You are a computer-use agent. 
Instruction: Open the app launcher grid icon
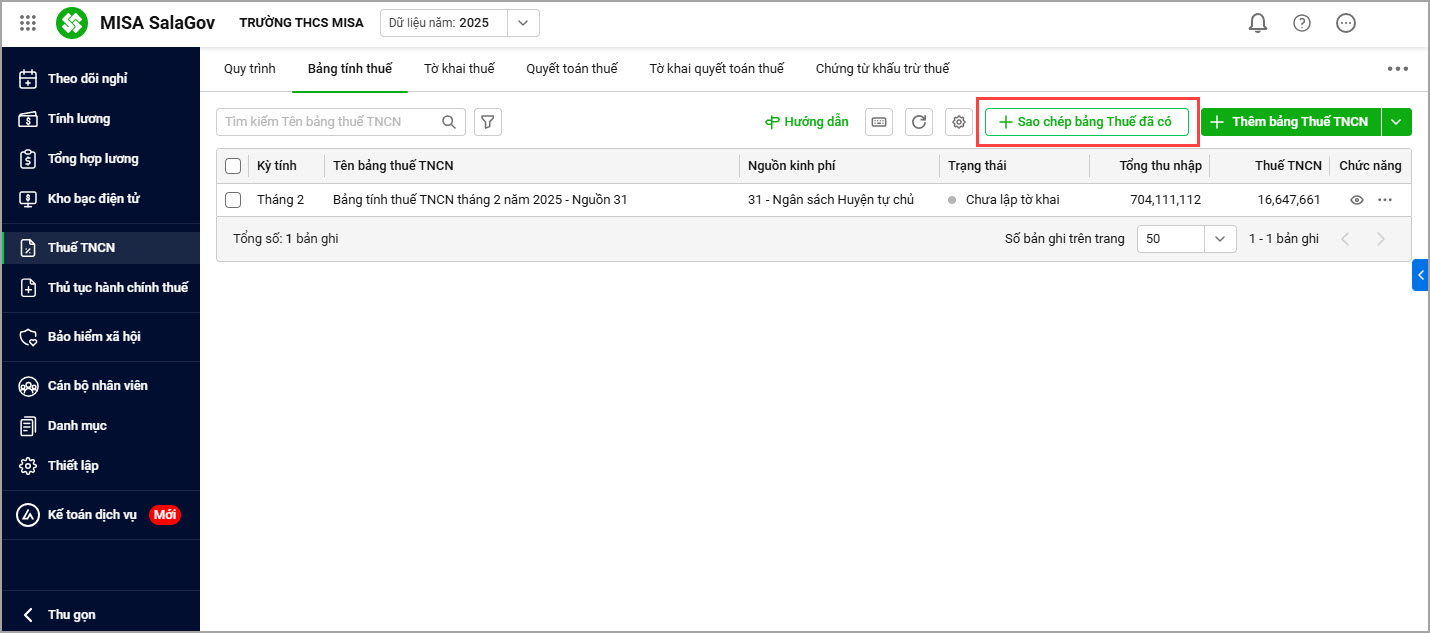(28, 23)
